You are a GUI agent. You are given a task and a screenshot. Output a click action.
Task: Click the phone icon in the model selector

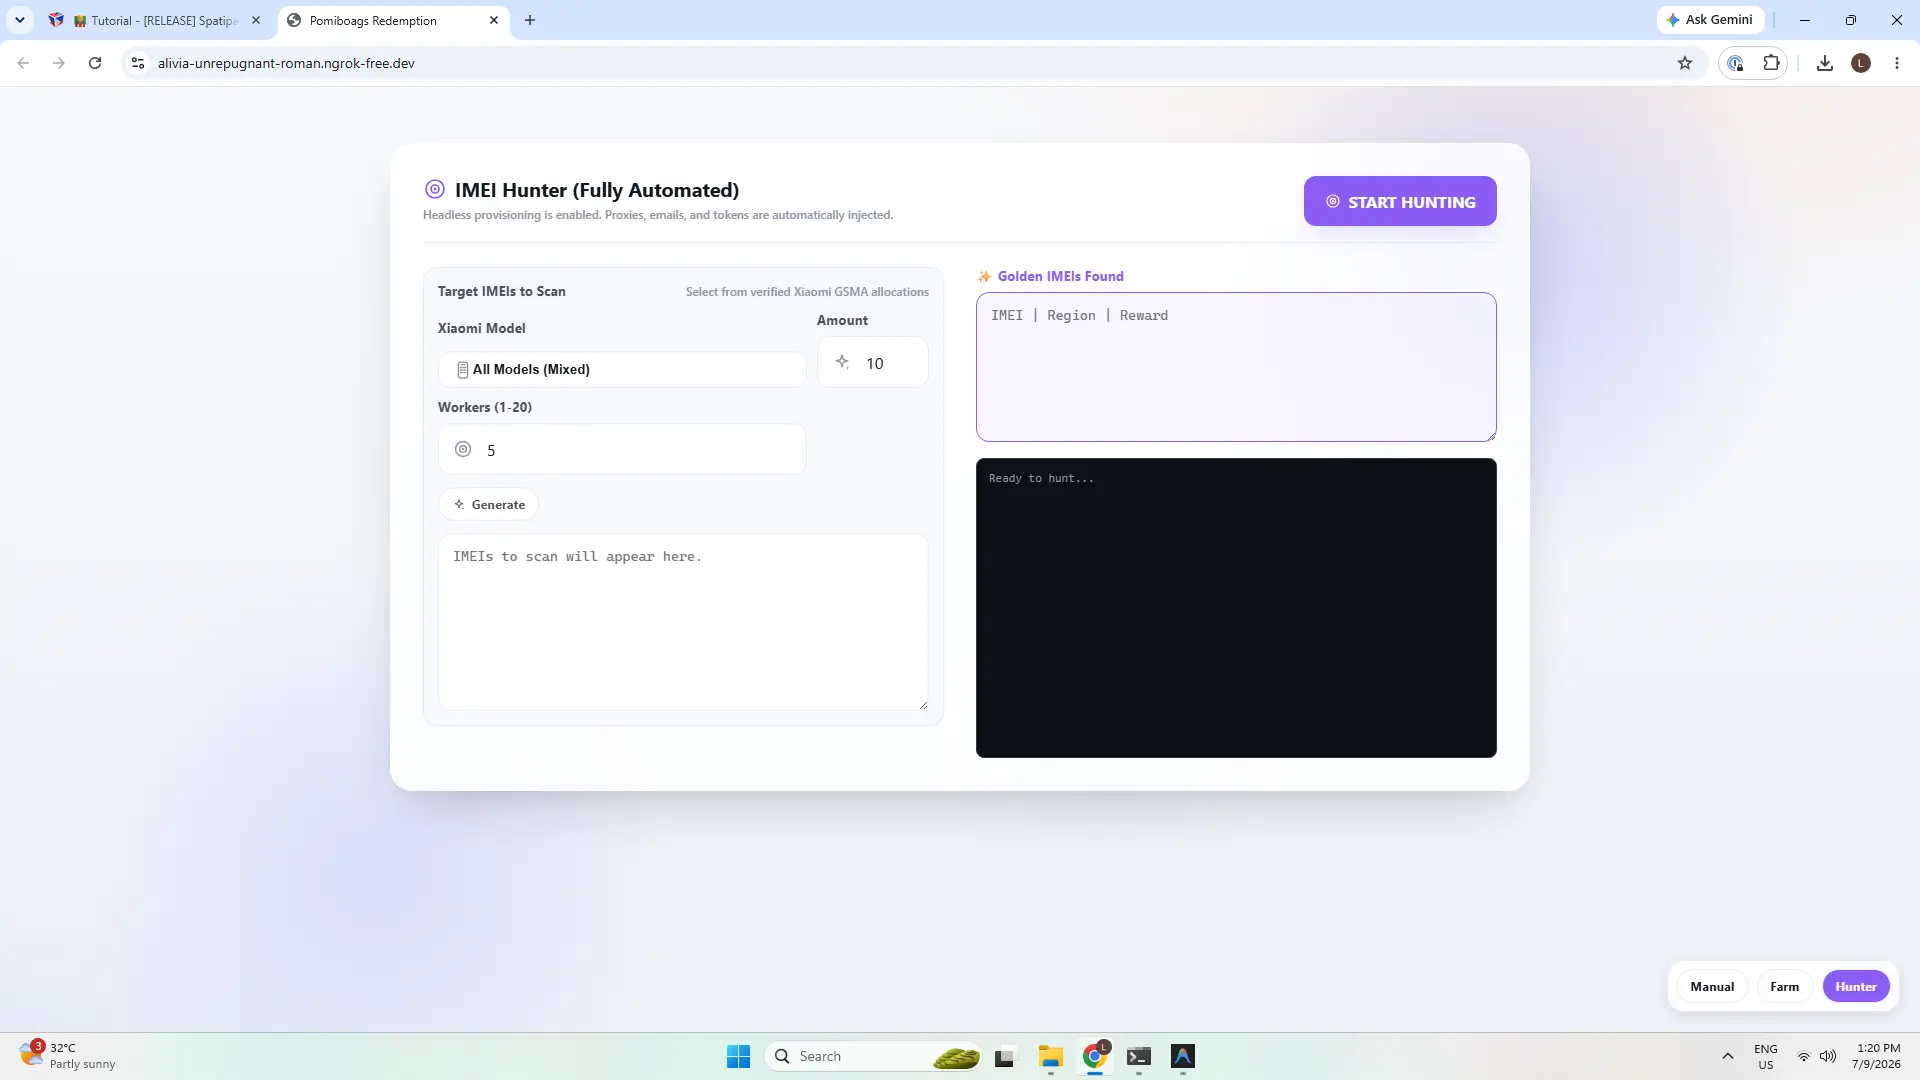tap(463, 370)
